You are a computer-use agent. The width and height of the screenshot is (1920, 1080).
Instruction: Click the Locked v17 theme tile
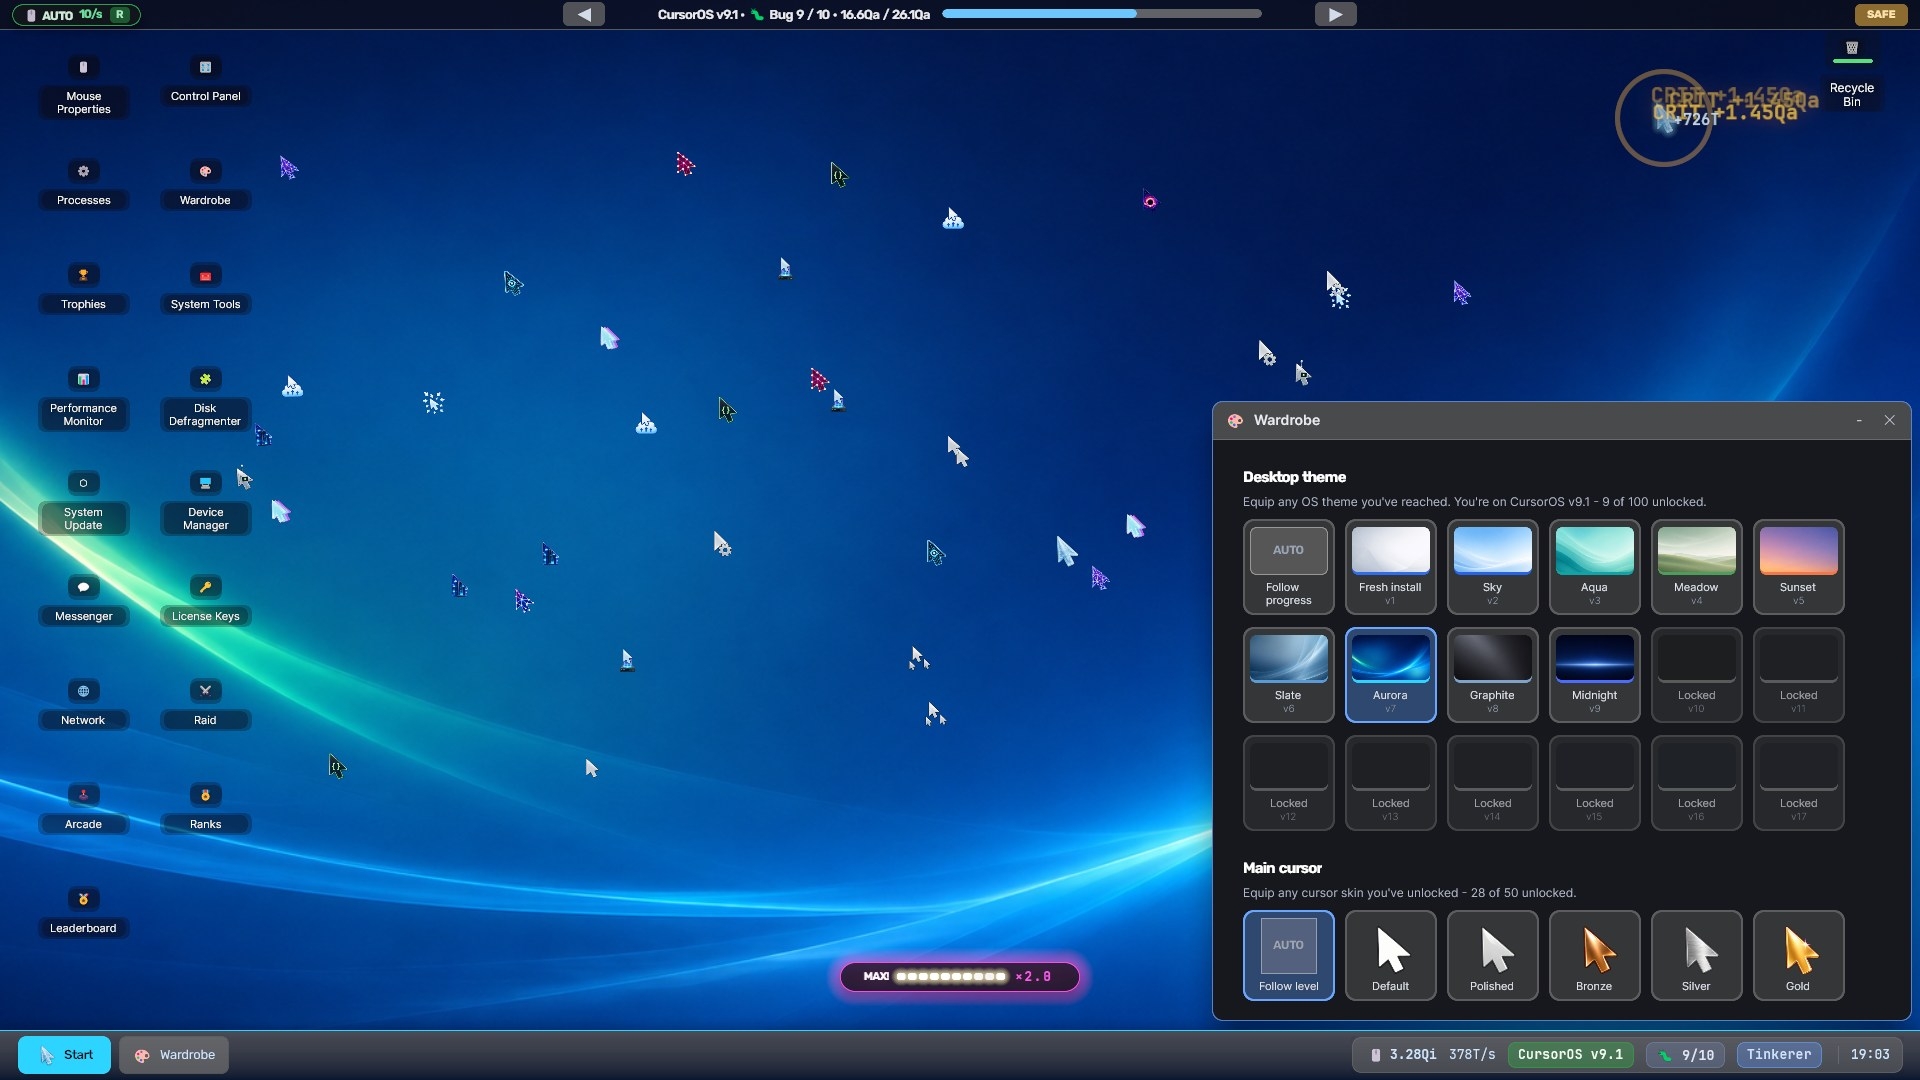click(x=1798, y=783)
